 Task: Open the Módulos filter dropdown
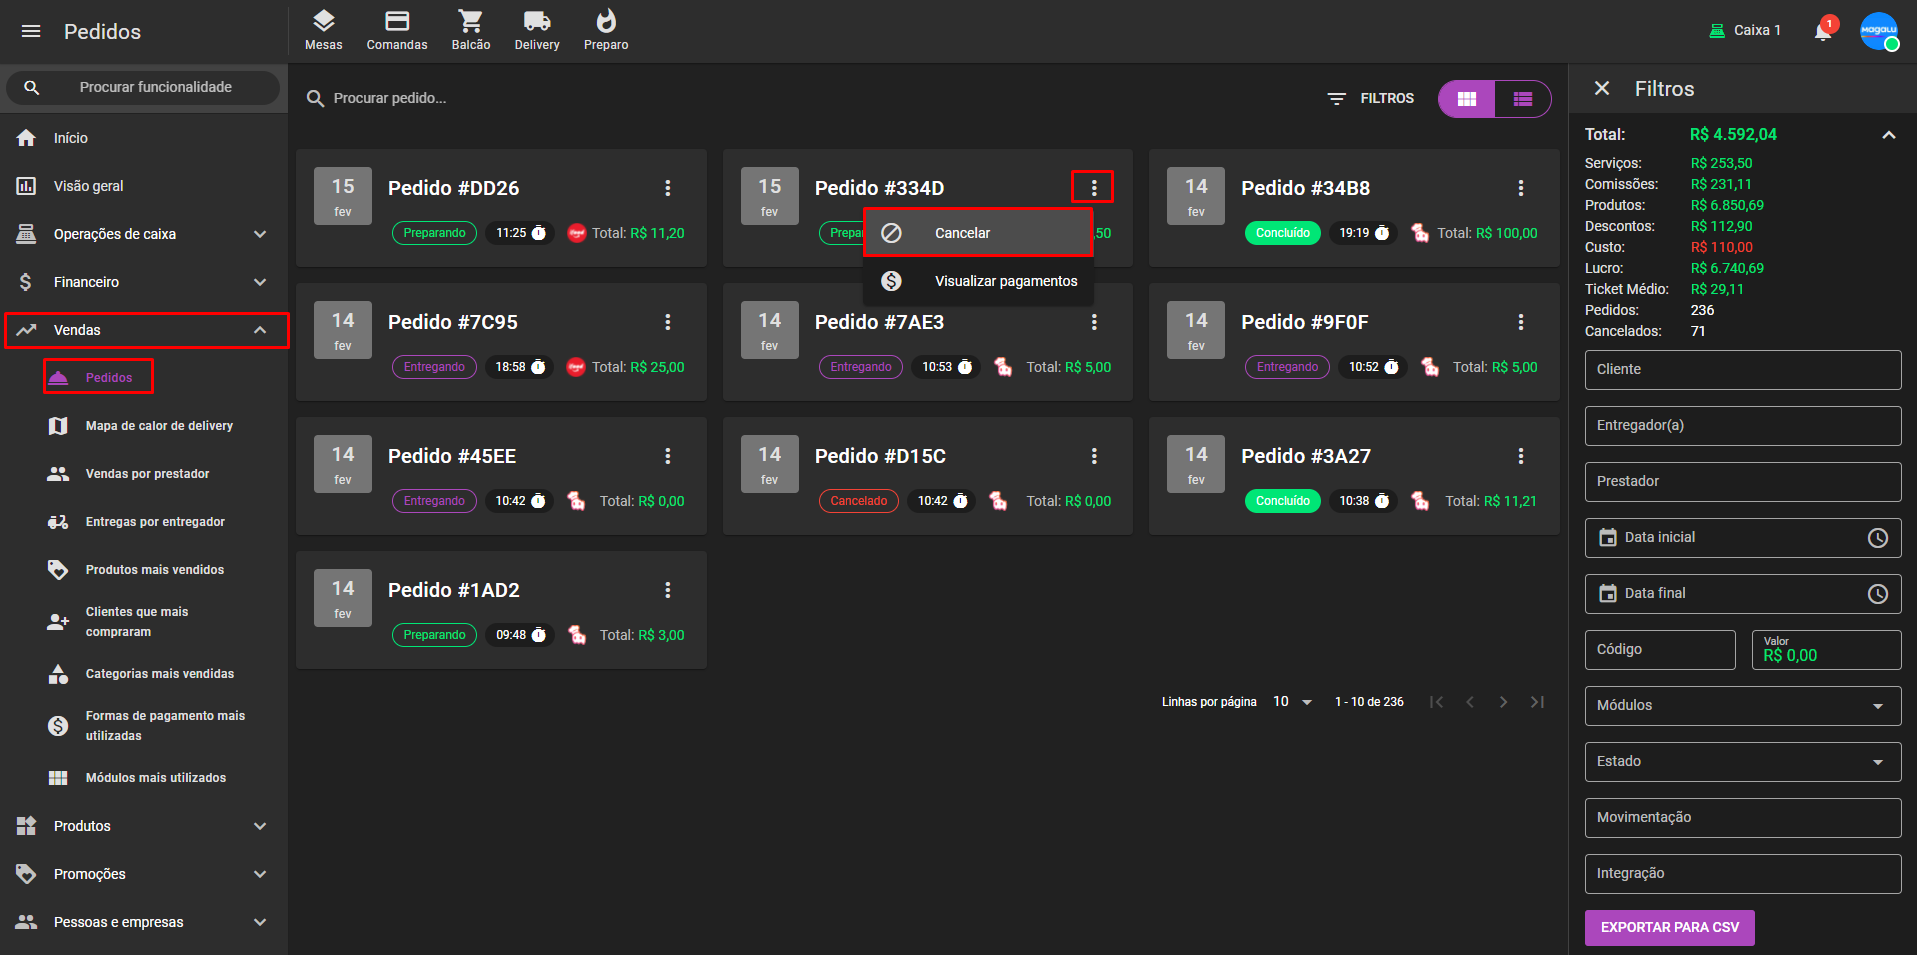point(1742,705)
